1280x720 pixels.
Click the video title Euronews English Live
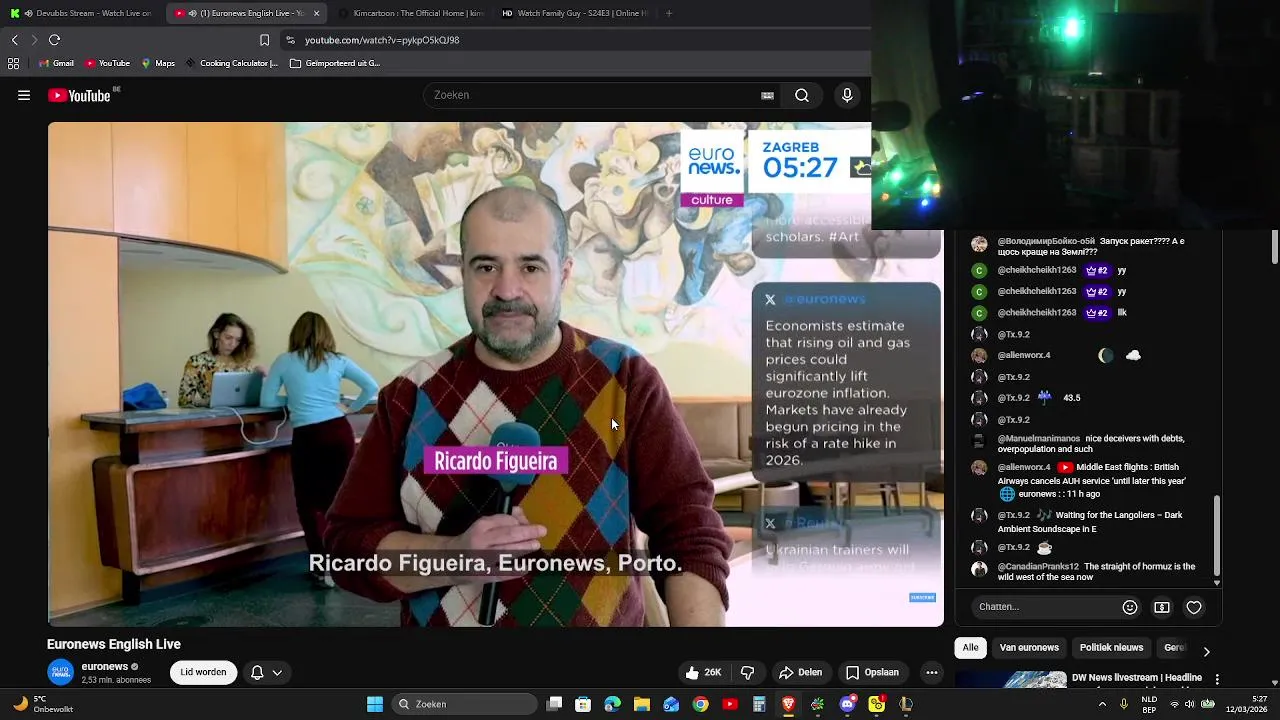pyautogui.click(x=114, y=645)
